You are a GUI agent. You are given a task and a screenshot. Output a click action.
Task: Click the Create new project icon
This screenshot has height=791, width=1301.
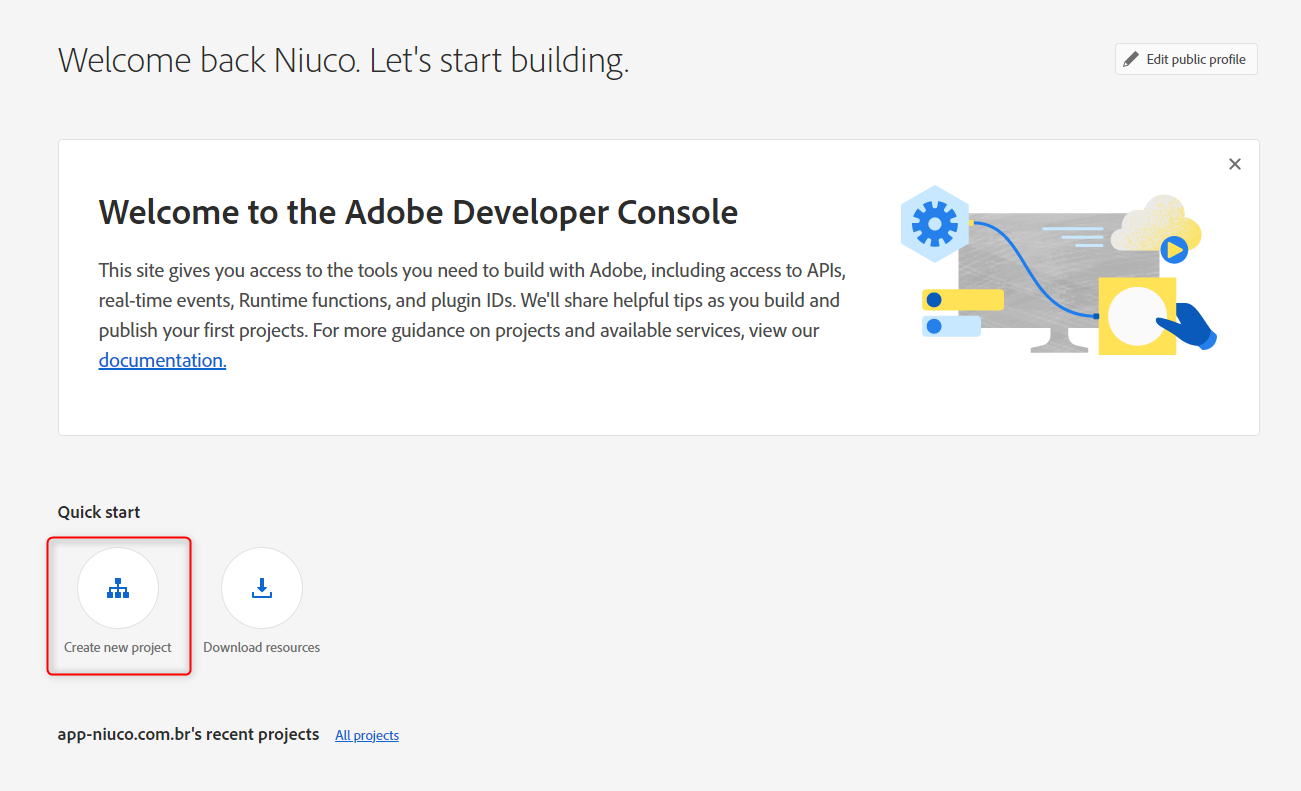pyautogui.click(x=118, y=588)
